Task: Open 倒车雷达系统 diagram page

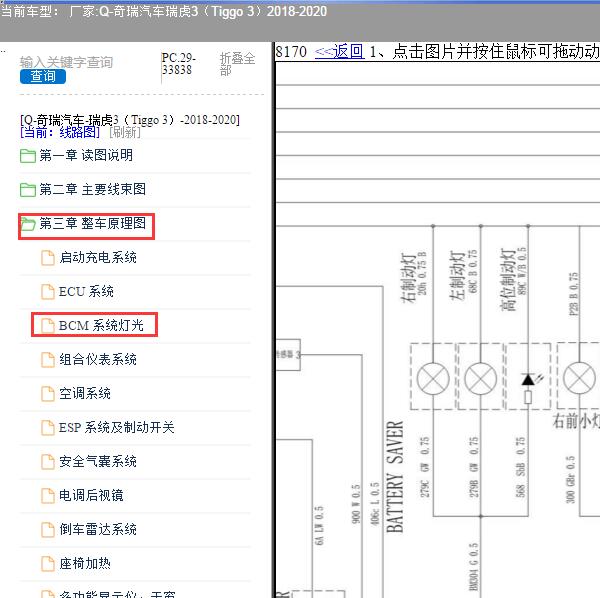Action: click(98, 530)
